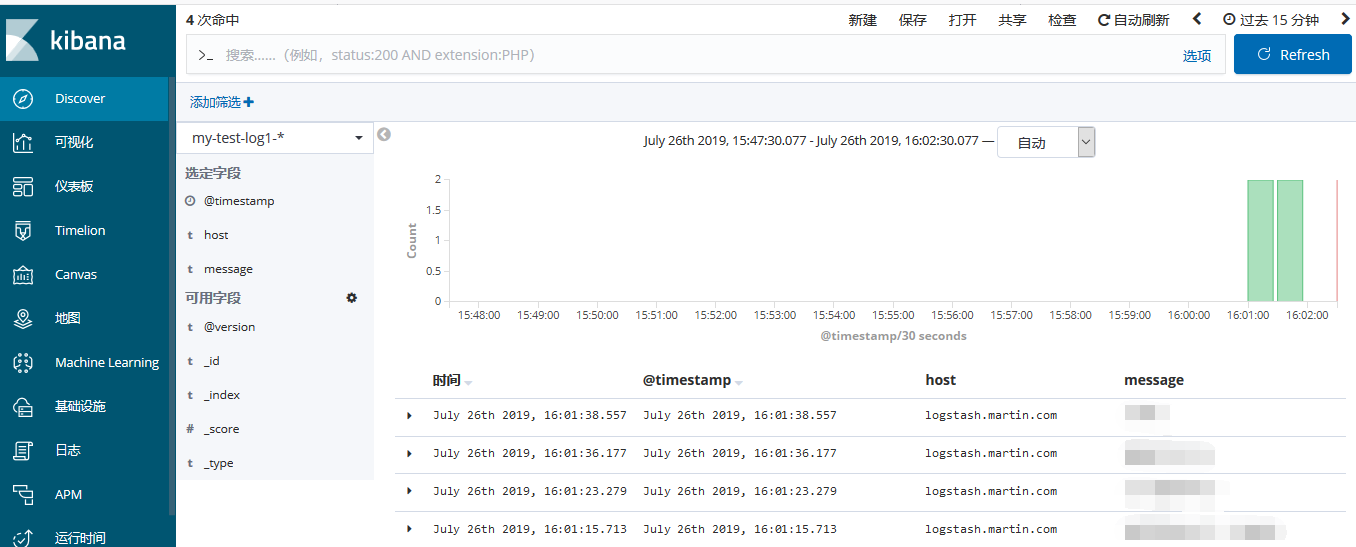Open the my-test-log1-* index pattern dropdown

click(x=275, y=138)
